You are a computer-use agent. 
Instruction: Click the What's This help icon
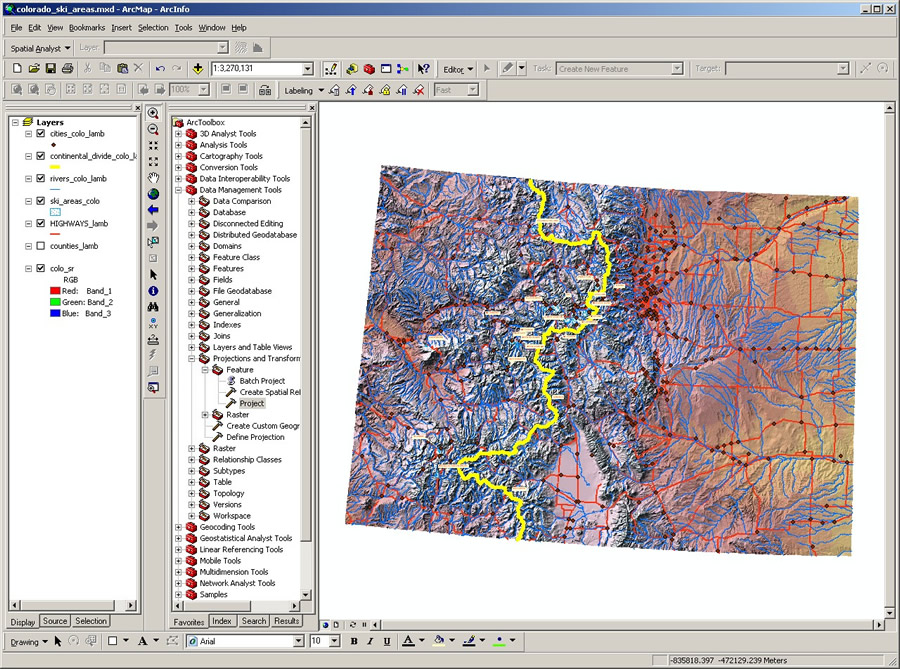(x=424, y=69)
